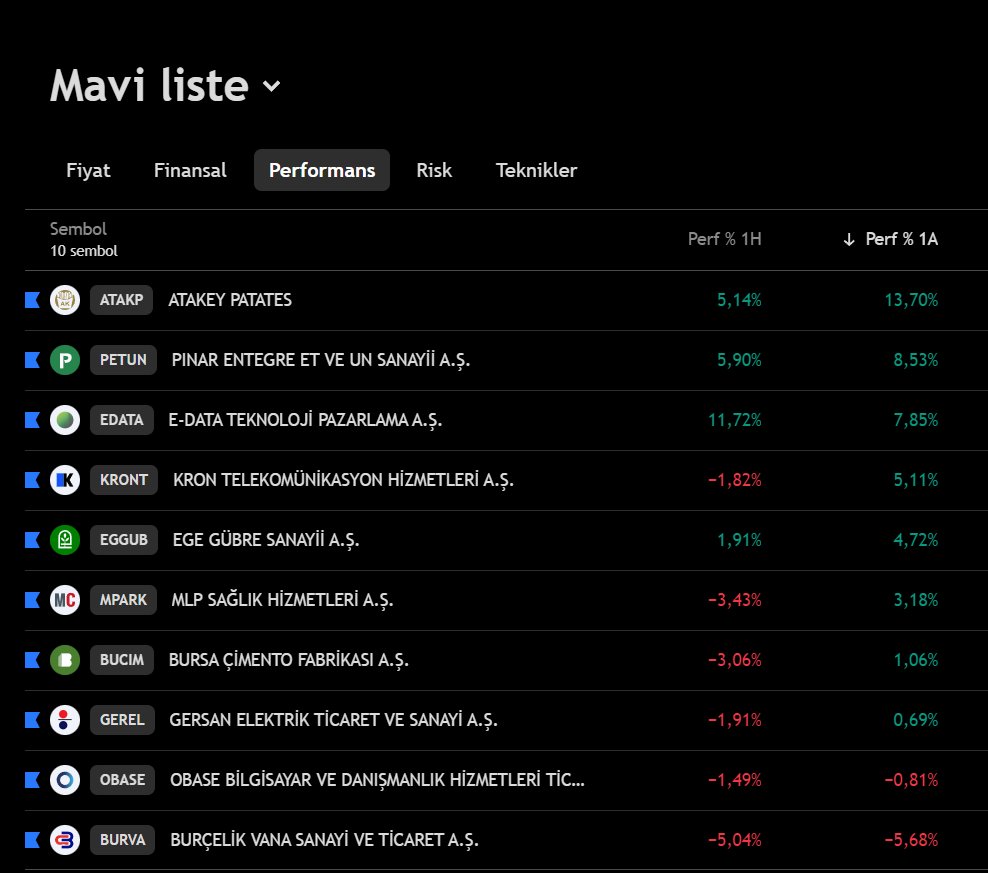Screen dimensions: 988x873
Task: Click the green P logo for PETUN
Action: pyautogui.click(x=65, y=360)
